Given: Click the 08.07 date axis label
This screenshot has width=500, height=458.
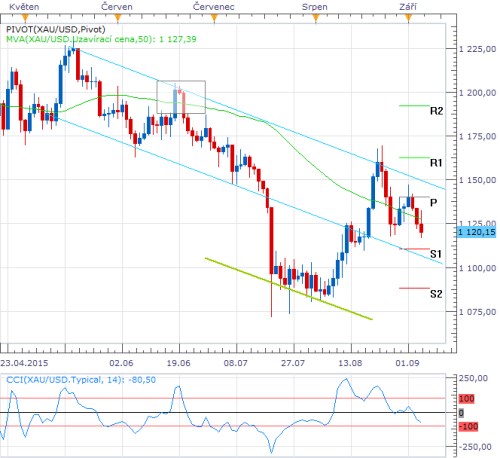Looking at the screenshot, I should tap(236, 363).
